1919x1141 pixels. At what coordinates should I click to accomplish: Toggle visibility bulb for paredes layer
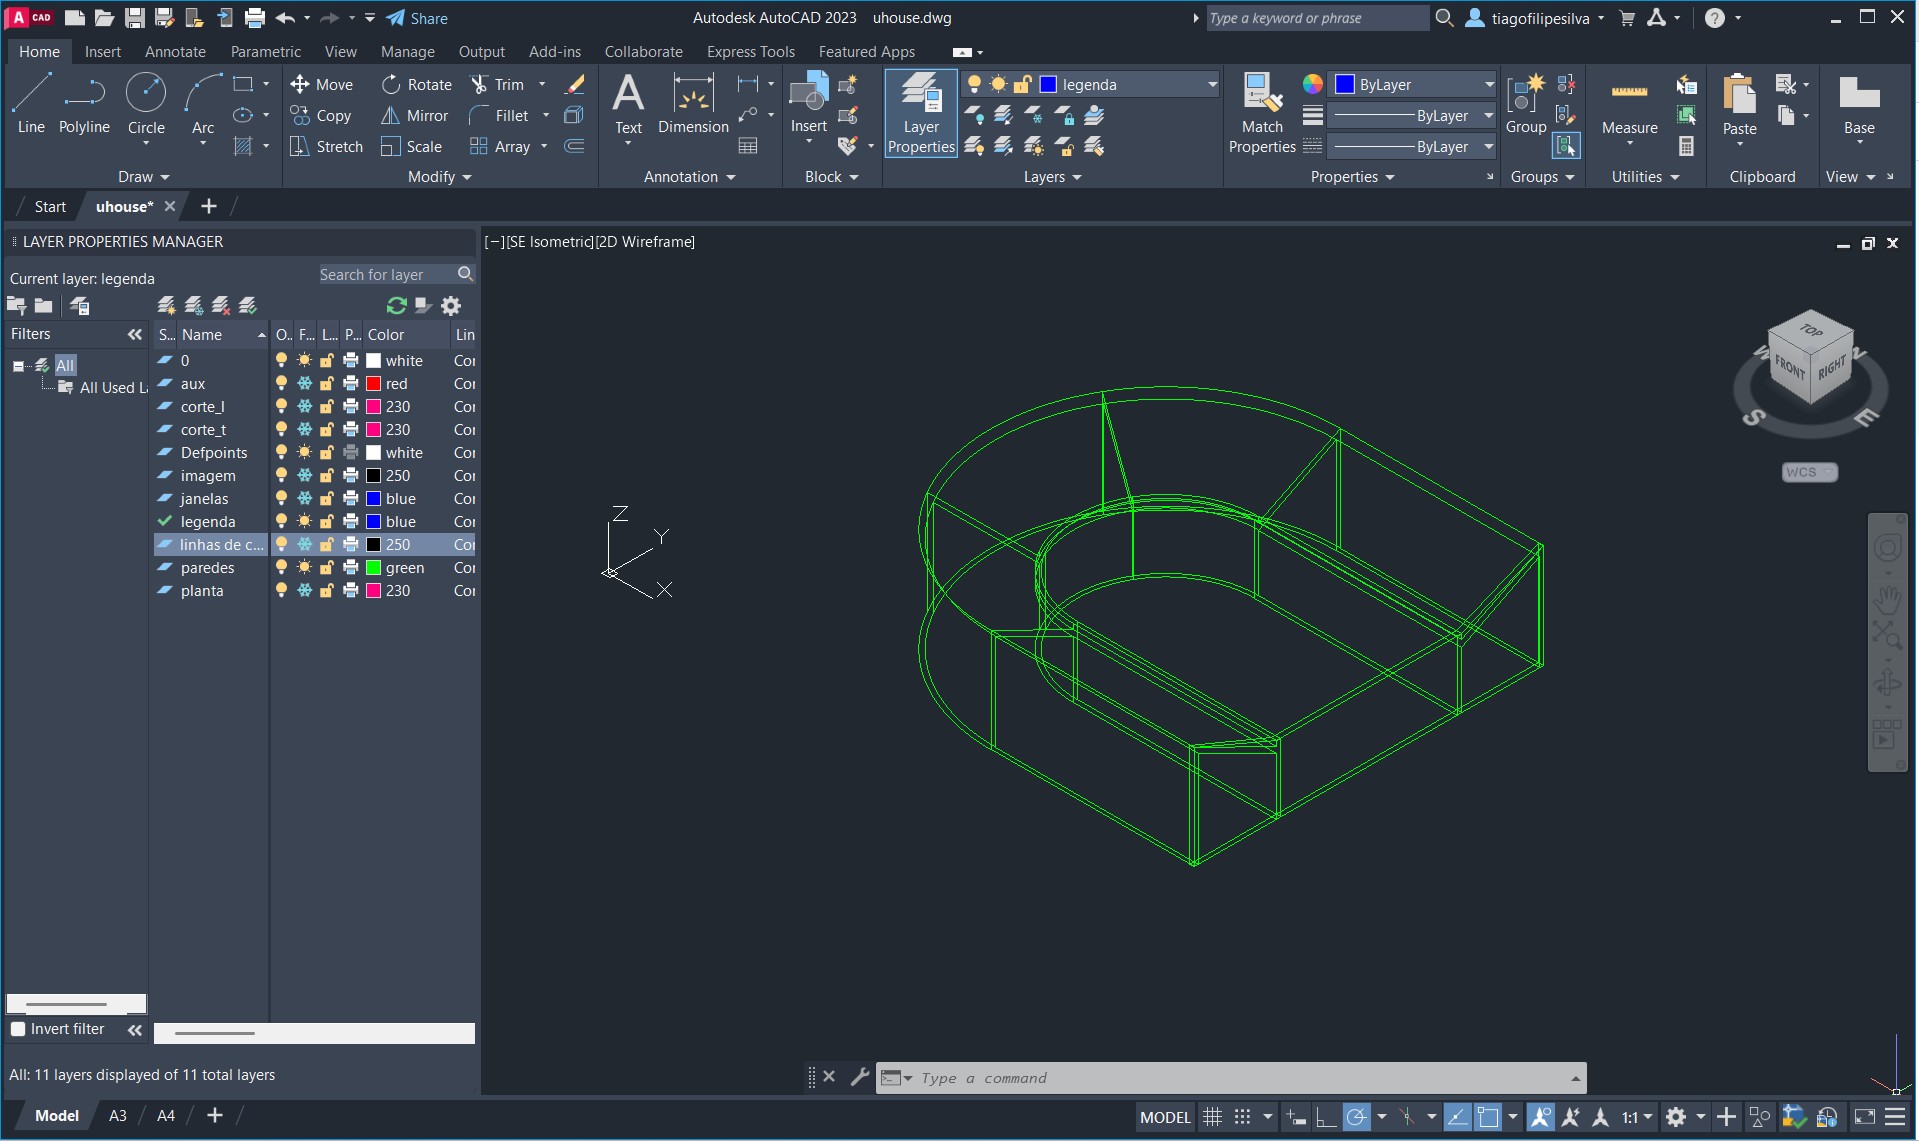(282, 568)
